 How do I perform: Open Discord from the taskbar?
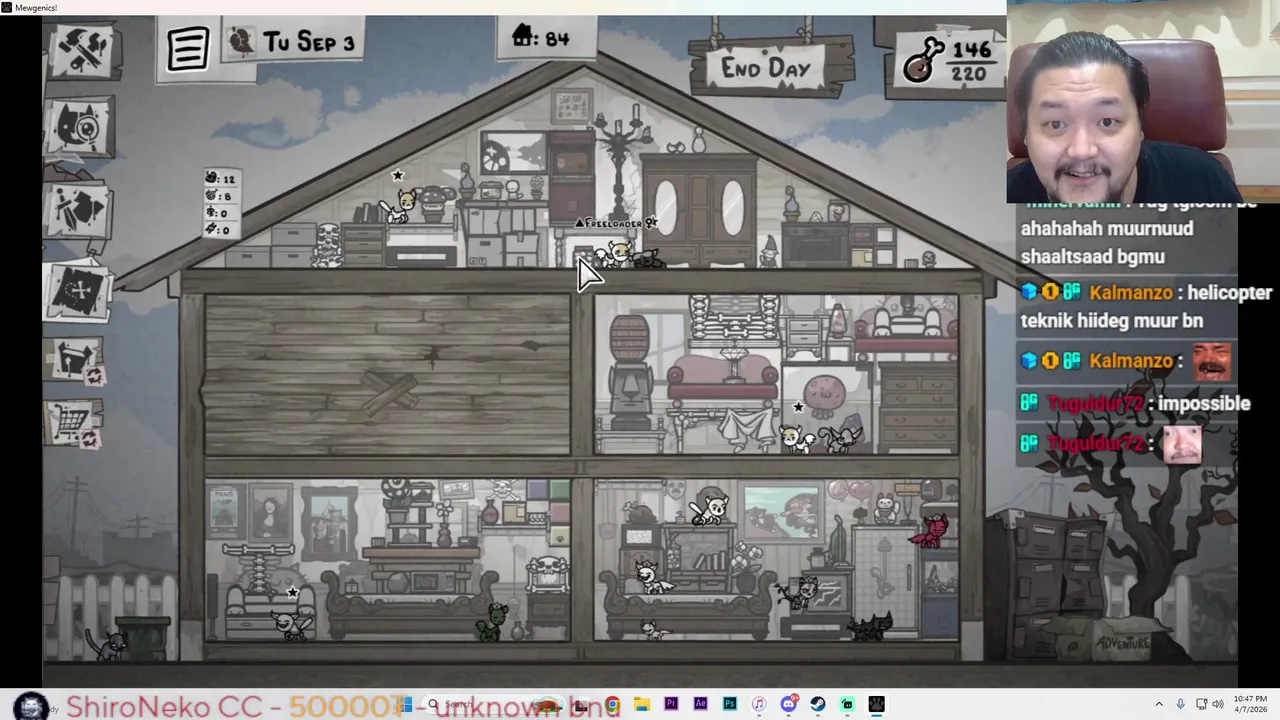click(789, 704)
